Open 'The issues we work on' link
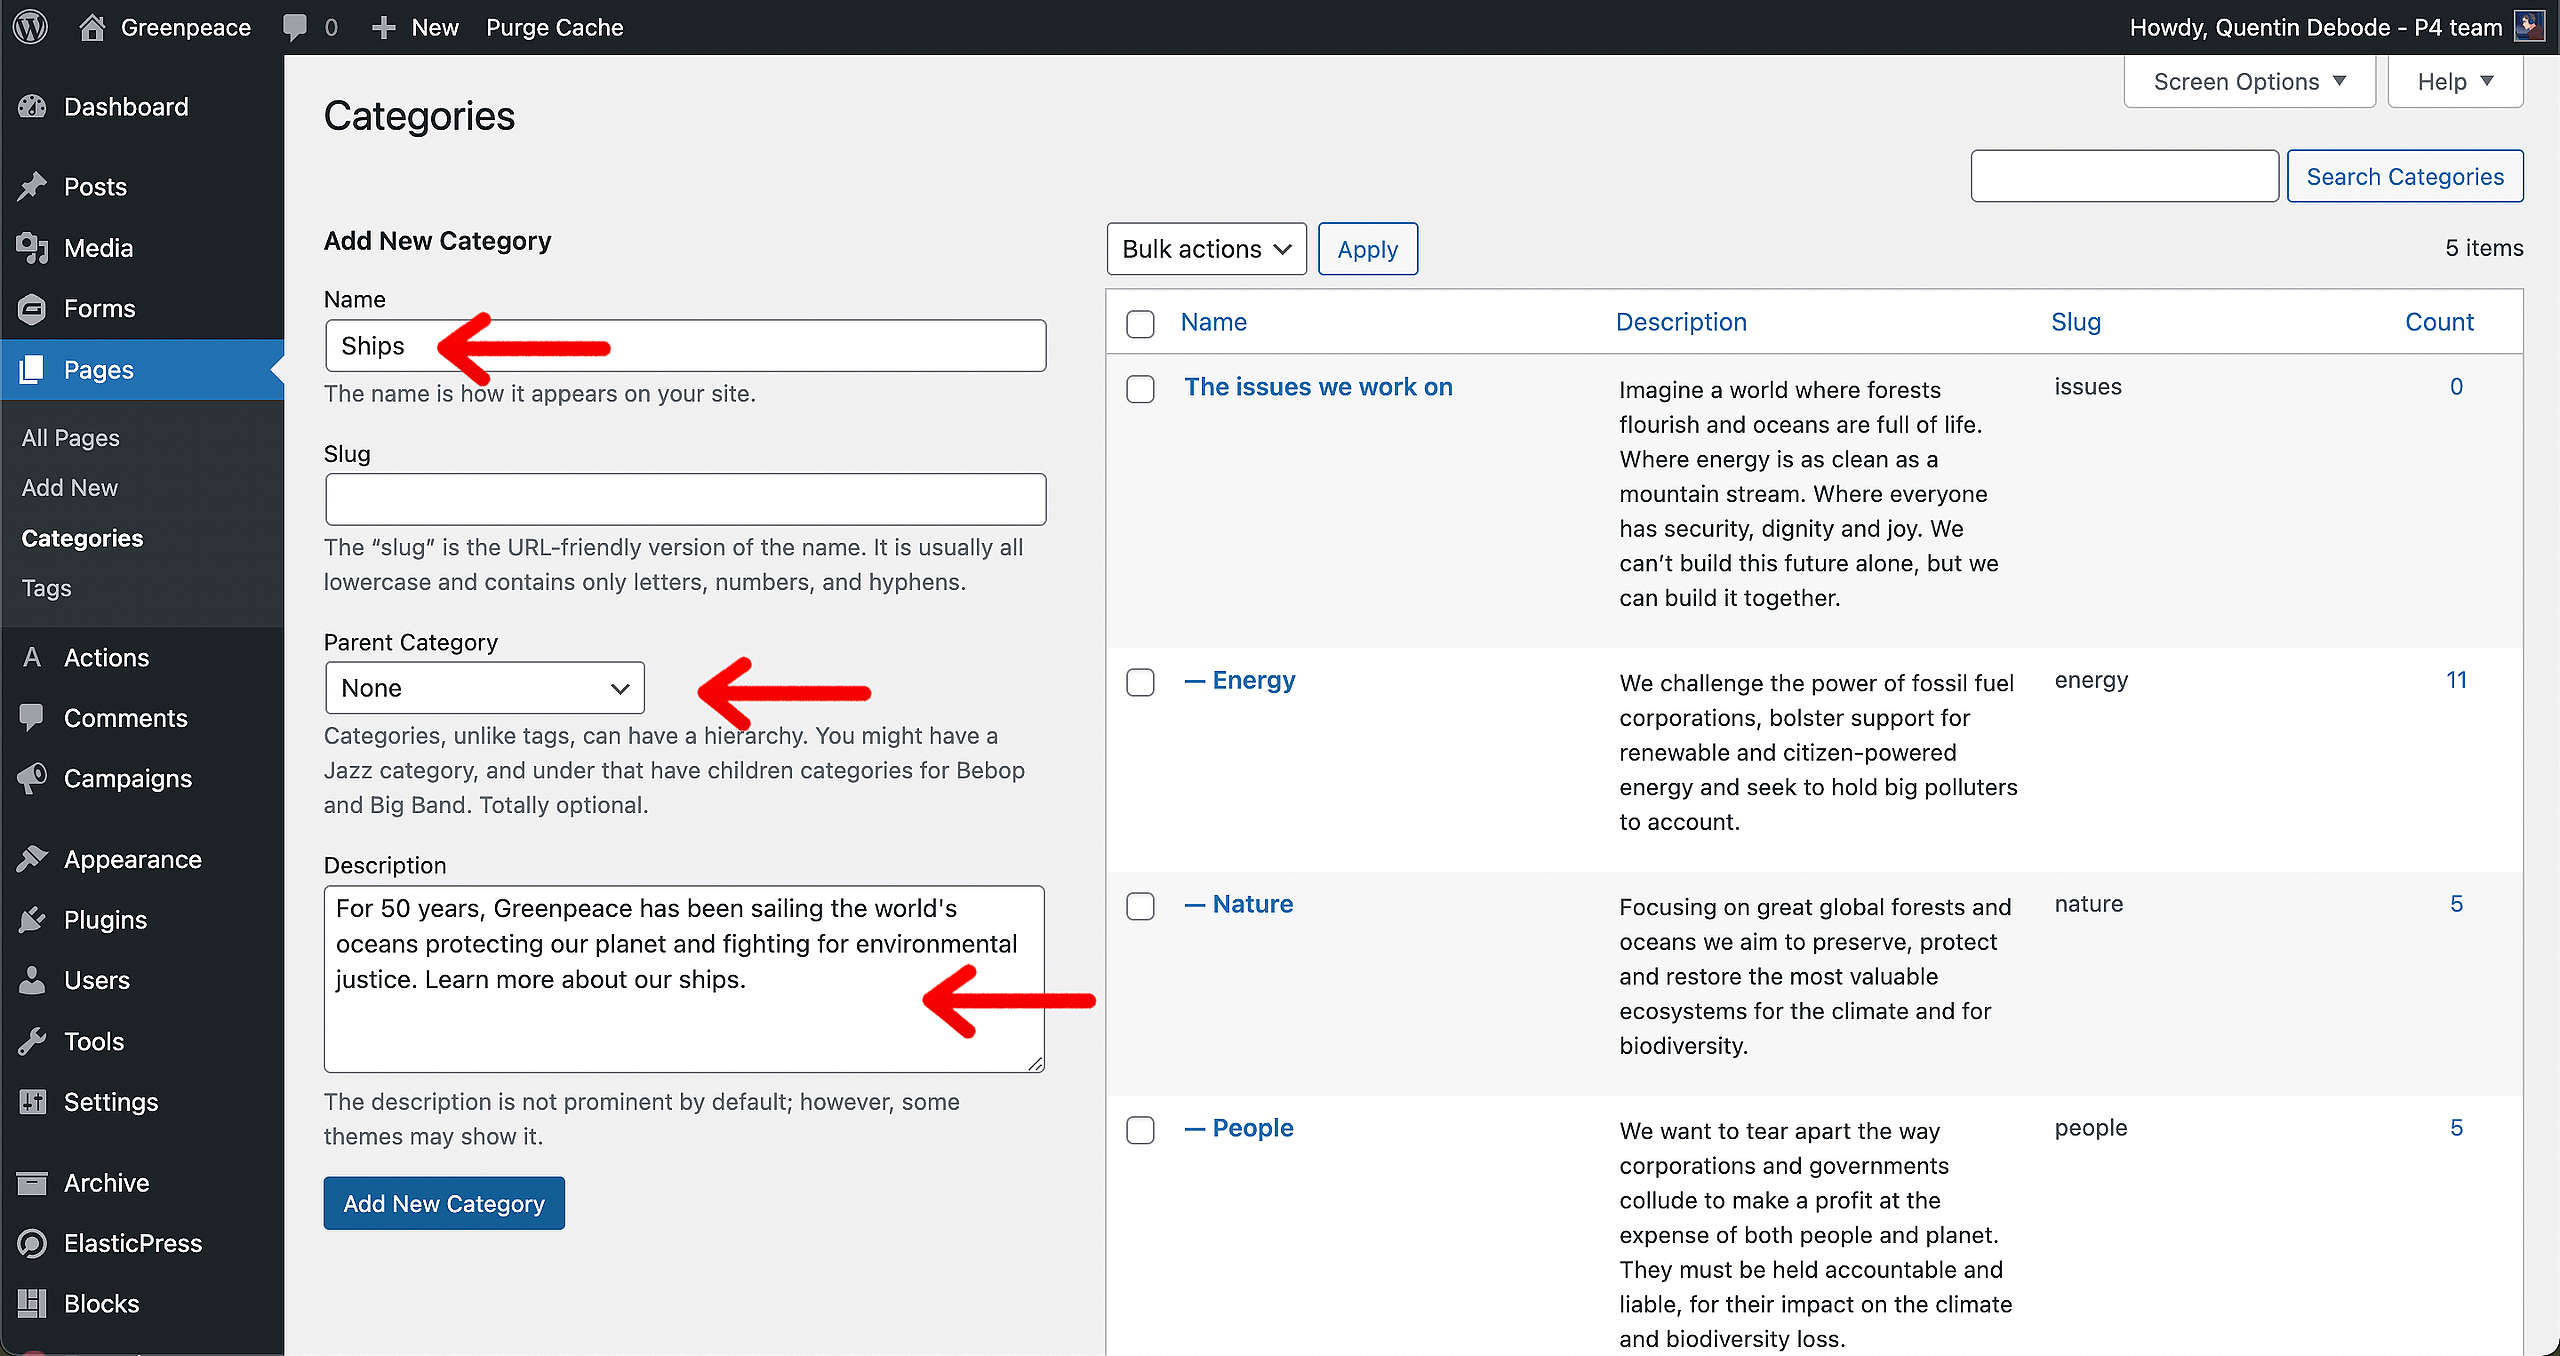 pyautogui.click(x=1318, y=387)
